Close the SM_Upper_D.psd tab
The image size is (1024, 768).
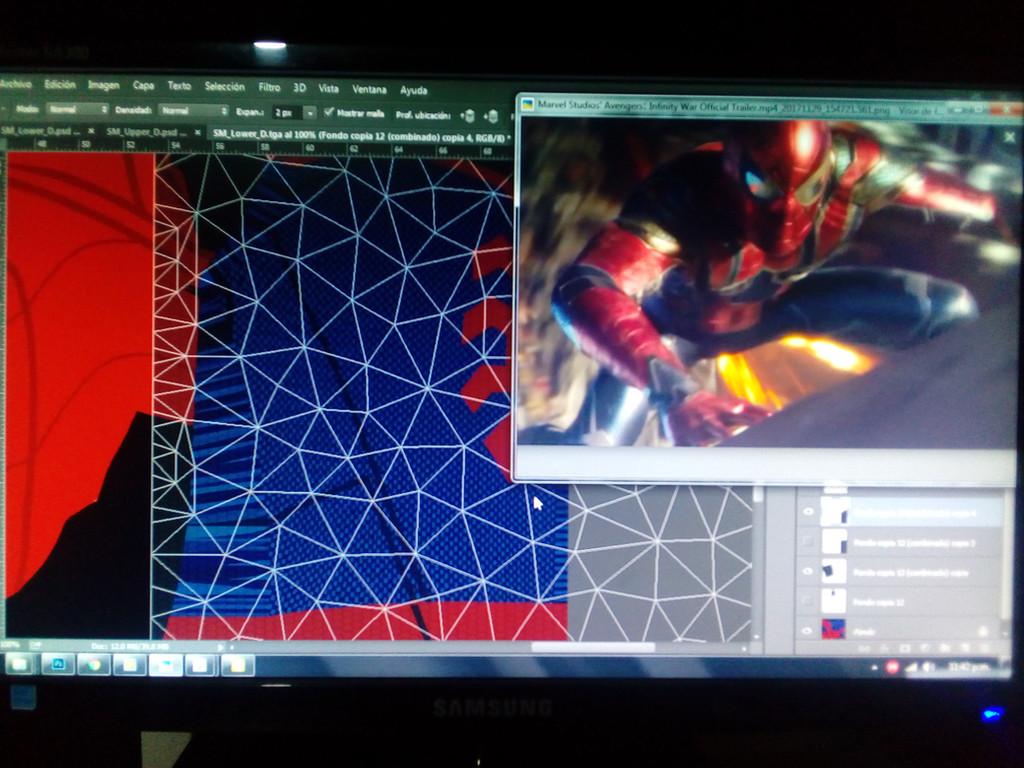pos(197,133)
